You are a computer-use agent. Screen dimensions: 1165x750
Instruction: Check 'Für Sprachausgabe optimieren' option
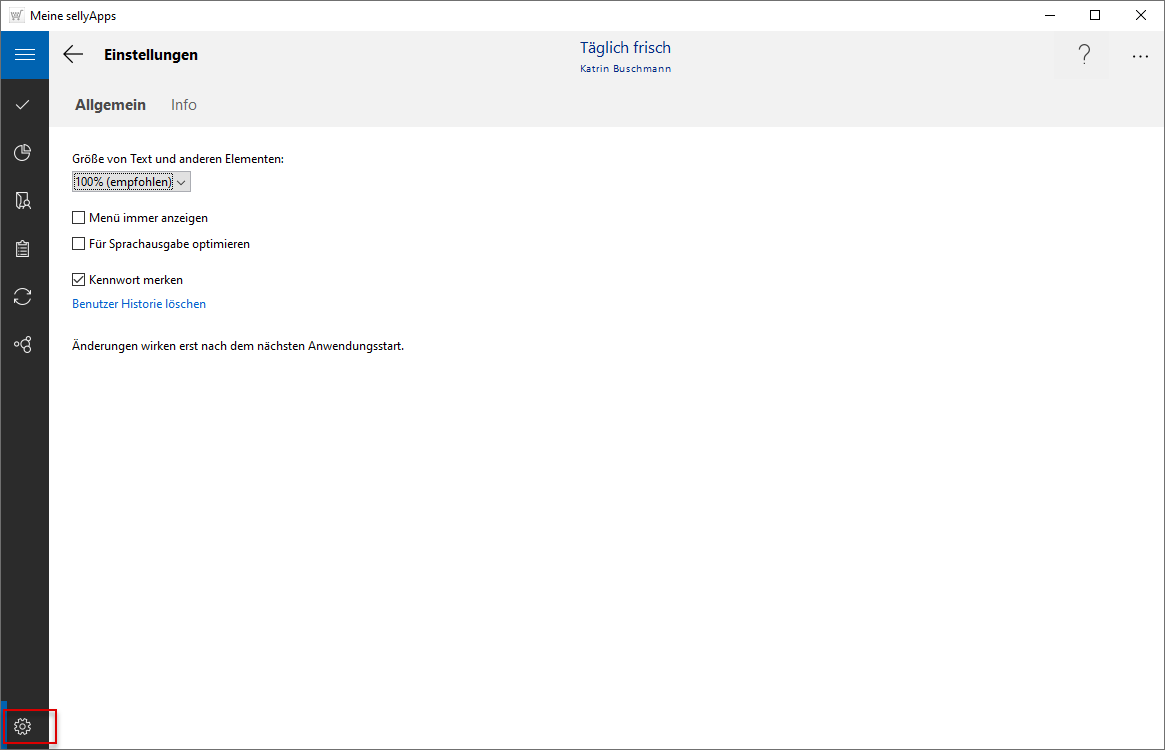[79, 244]
